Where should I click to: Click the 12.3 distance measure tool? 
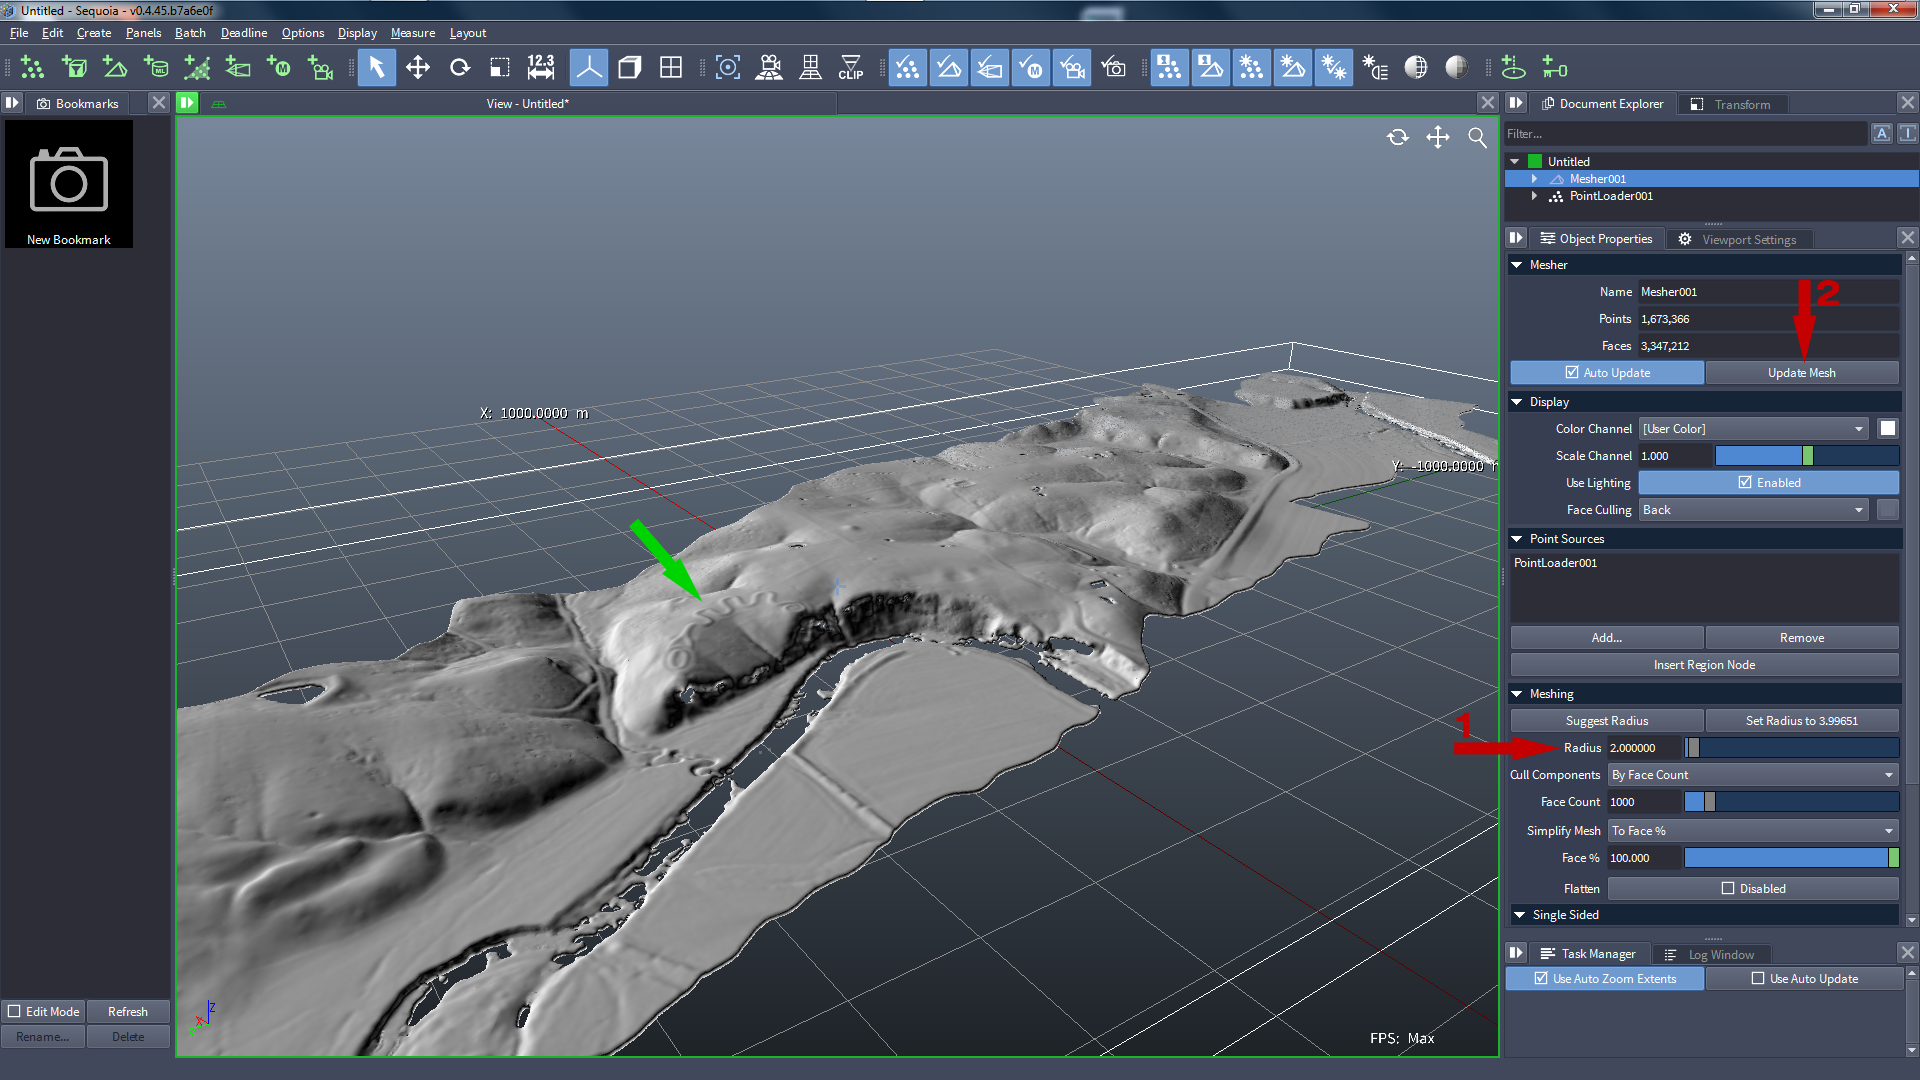click(x=540, y=68)
